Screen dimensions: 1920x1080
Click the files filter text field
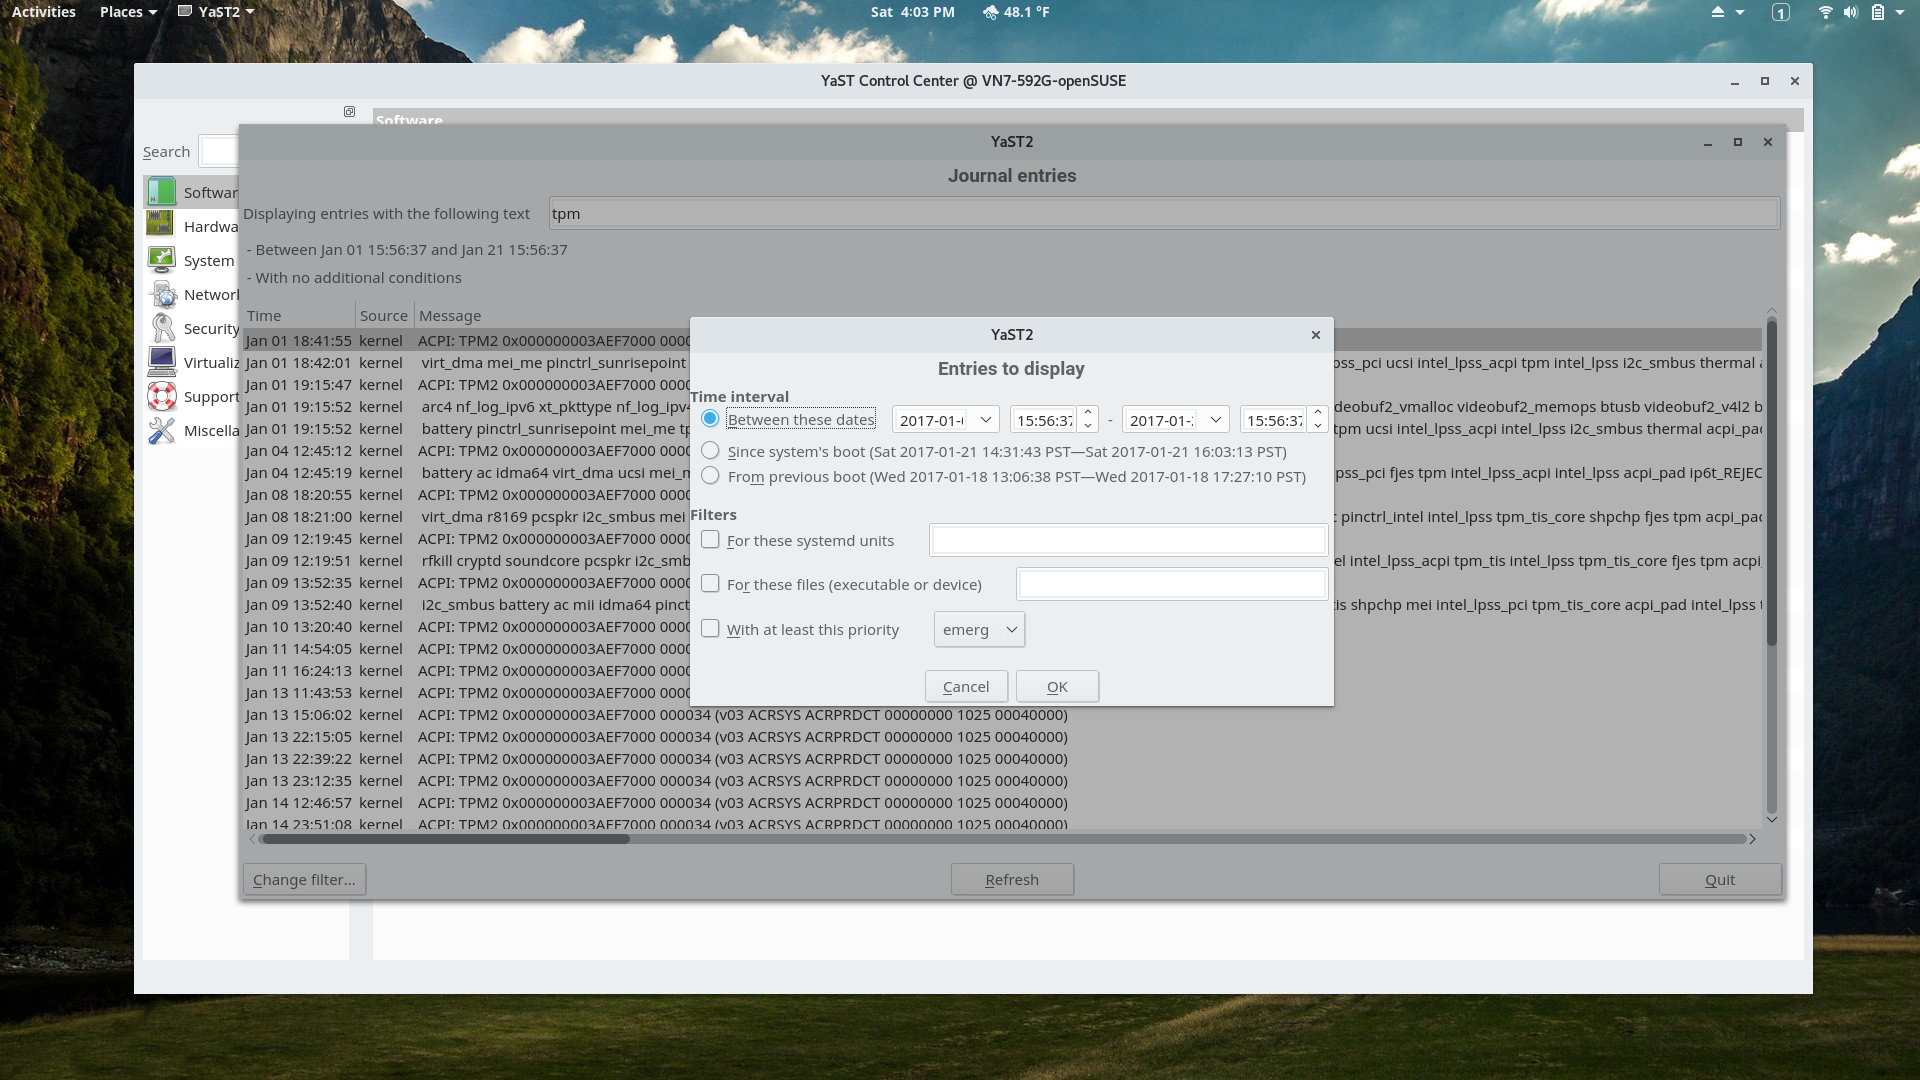(1172, 584)
